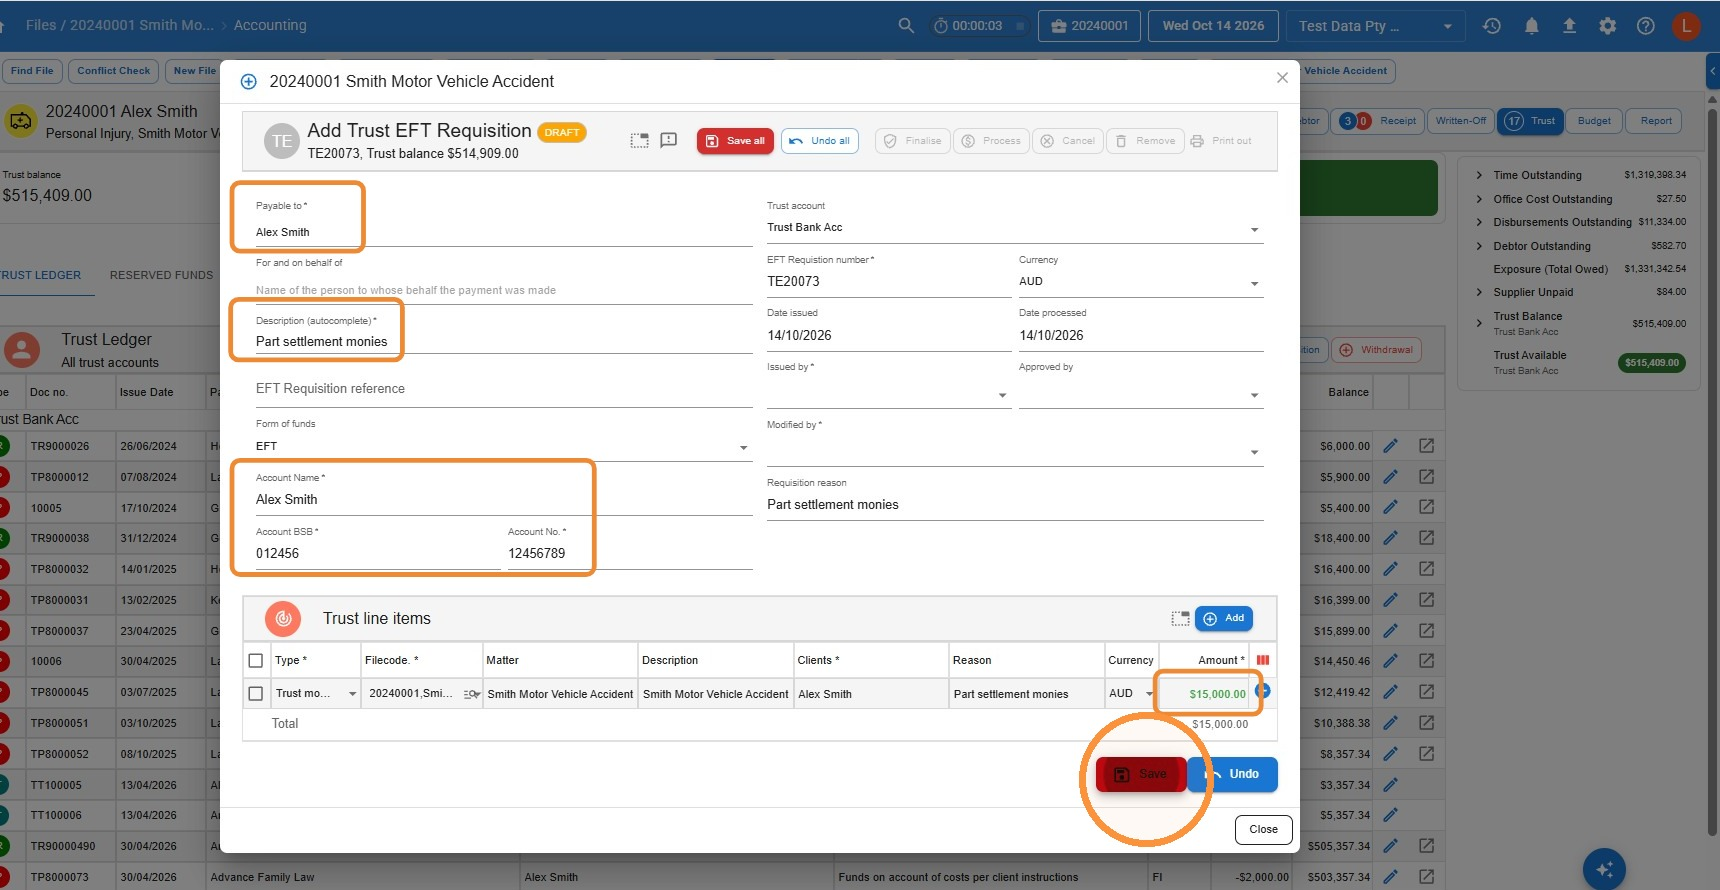
Task: Open the Approved by dropdown
Action: 1140,394
